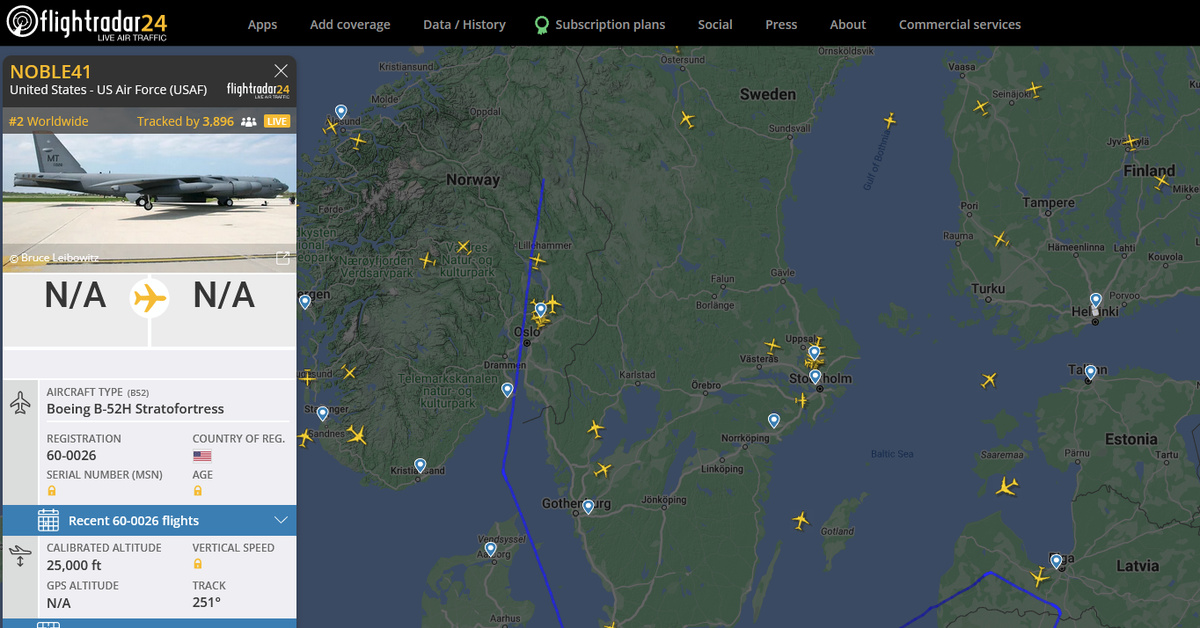Select Helsinki airport pin
The image size is (1200, 628).
coord(1096,301)
